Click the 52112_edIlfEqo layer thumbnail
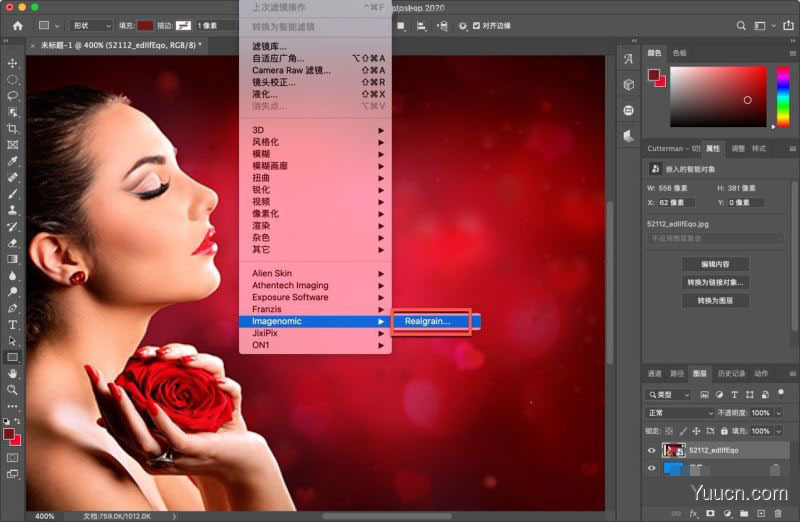Image resolution: width=800 pixels, height=522 pixels. [673, 451]
